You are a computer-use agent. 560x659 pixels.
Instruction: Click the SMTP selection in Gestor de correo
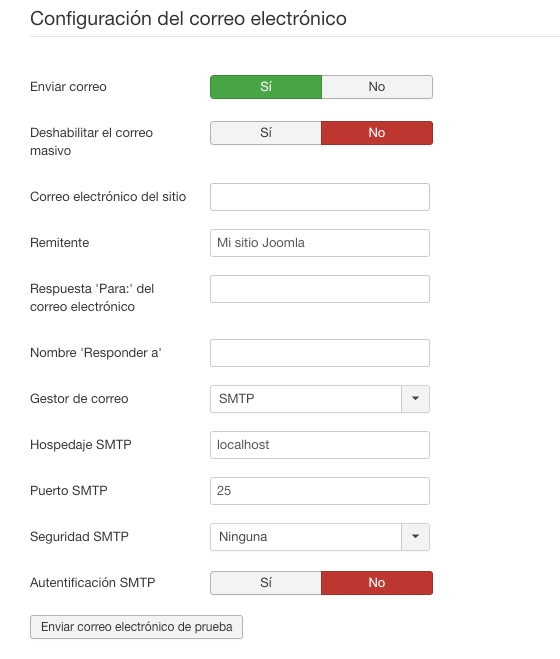point(306,399)
